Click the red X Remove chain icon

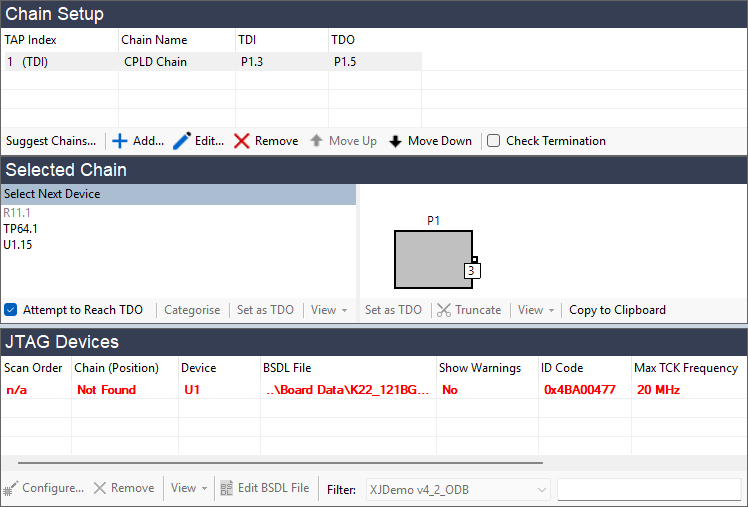coord(242,141)
